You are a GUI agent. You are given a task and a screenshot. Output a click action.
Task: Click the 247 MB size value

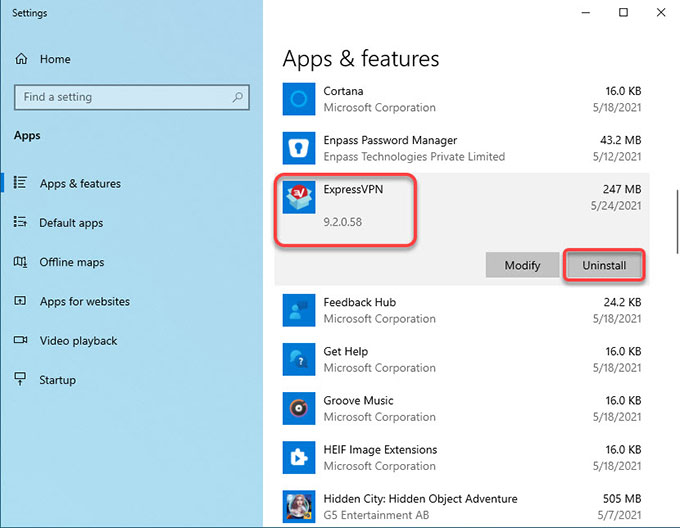click(x=621, y=189)
